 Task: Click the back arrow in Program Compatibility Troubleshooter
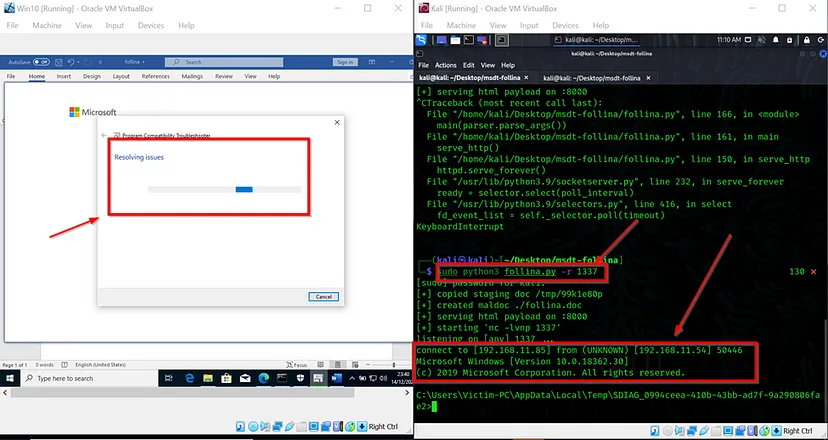click(105, 133)
